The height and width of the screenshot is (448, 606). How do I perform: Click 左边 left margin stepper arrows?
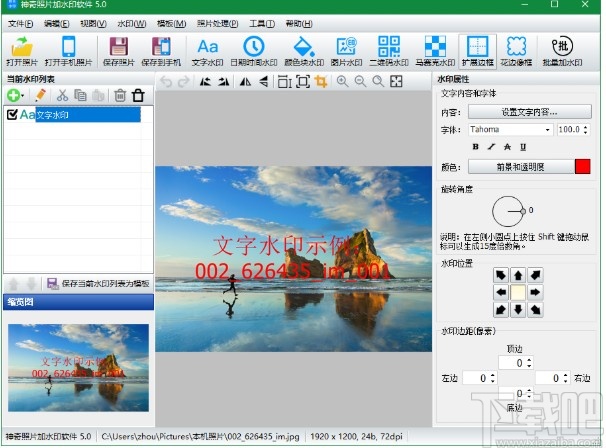tap(493, 378)
